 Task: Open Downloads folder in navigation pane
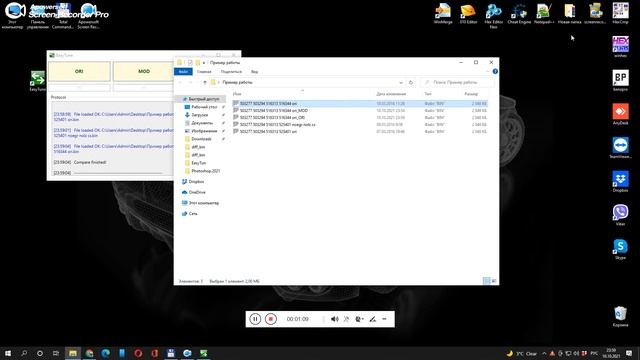click(x=201, y=139)
